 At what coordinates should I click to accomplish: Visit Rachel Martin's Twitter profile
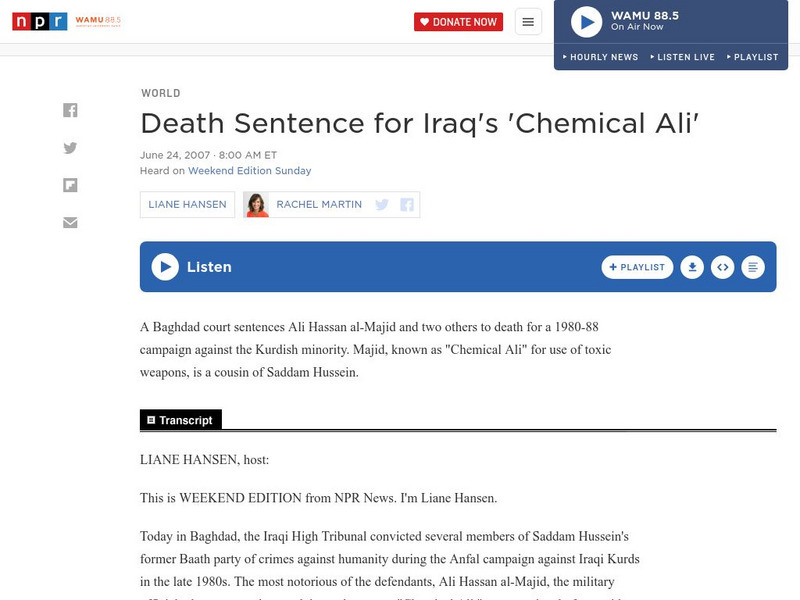[x=381, y=205]
